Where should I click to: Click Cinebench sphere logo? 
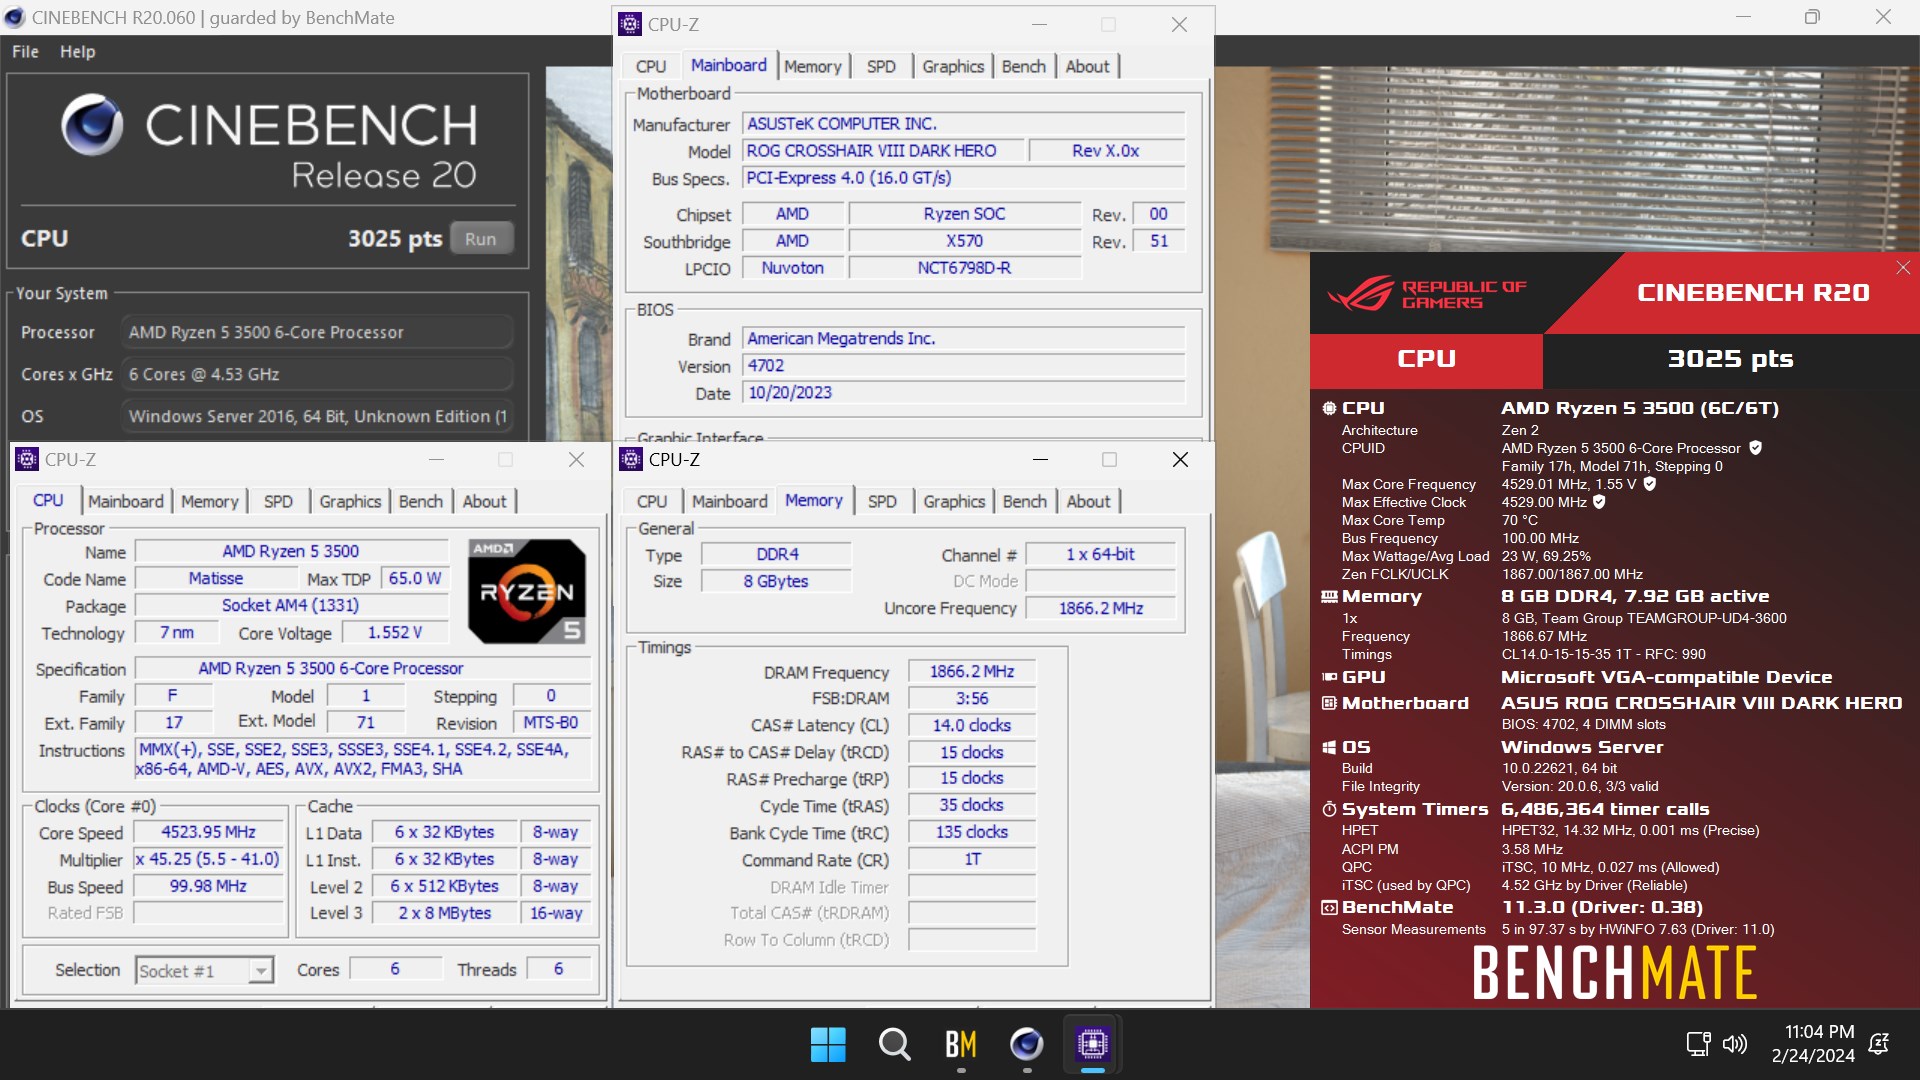[x=92, y=125]
